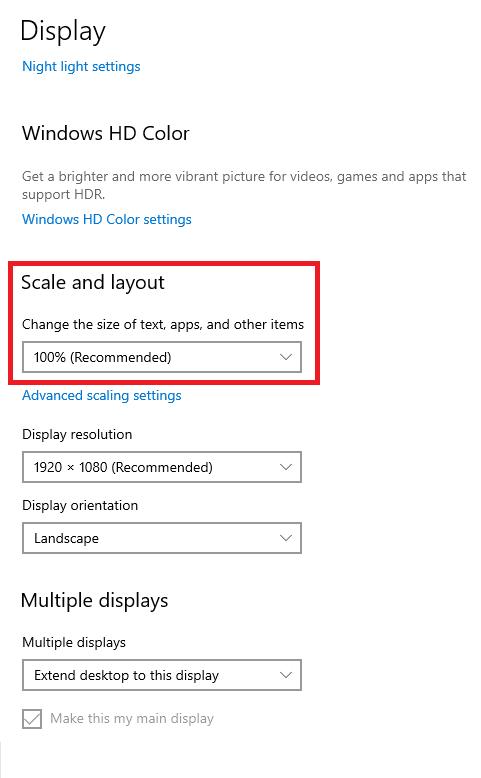
Task: Click the Windows HD Color heading
Action: click(x=106, y=133)
